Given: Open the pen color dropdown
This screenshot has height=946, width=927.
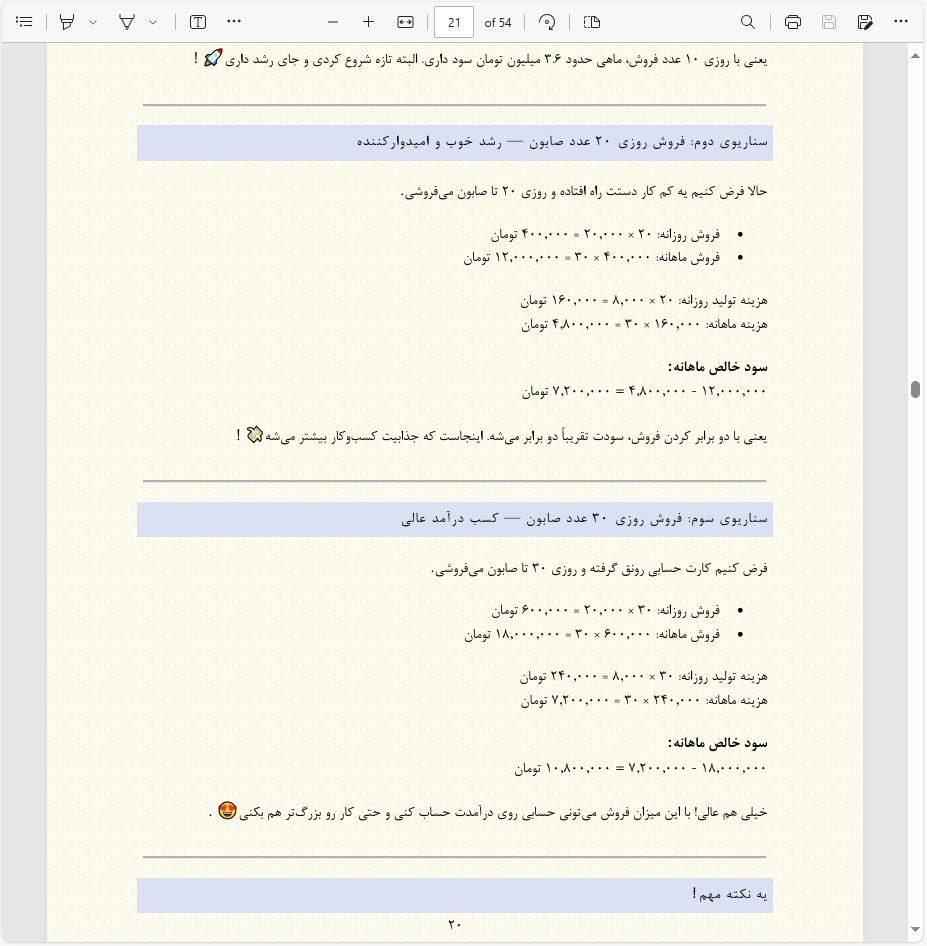Looking at the screenshot, I should click(x=92, y=22).
